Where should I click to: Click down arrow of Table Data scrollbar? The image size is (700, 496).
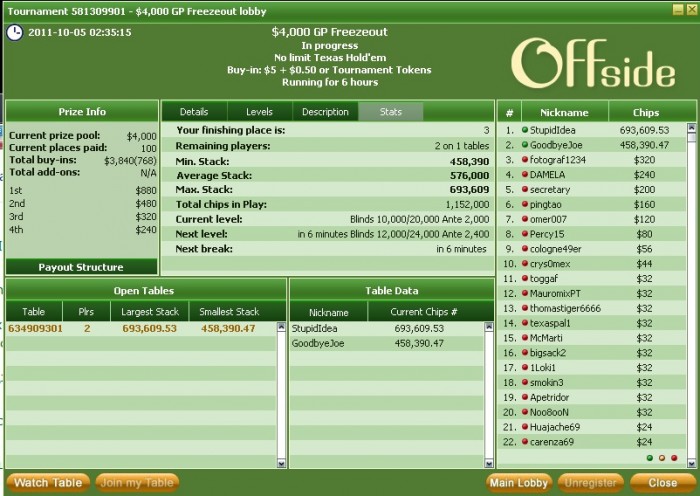[x=489, y=463]
